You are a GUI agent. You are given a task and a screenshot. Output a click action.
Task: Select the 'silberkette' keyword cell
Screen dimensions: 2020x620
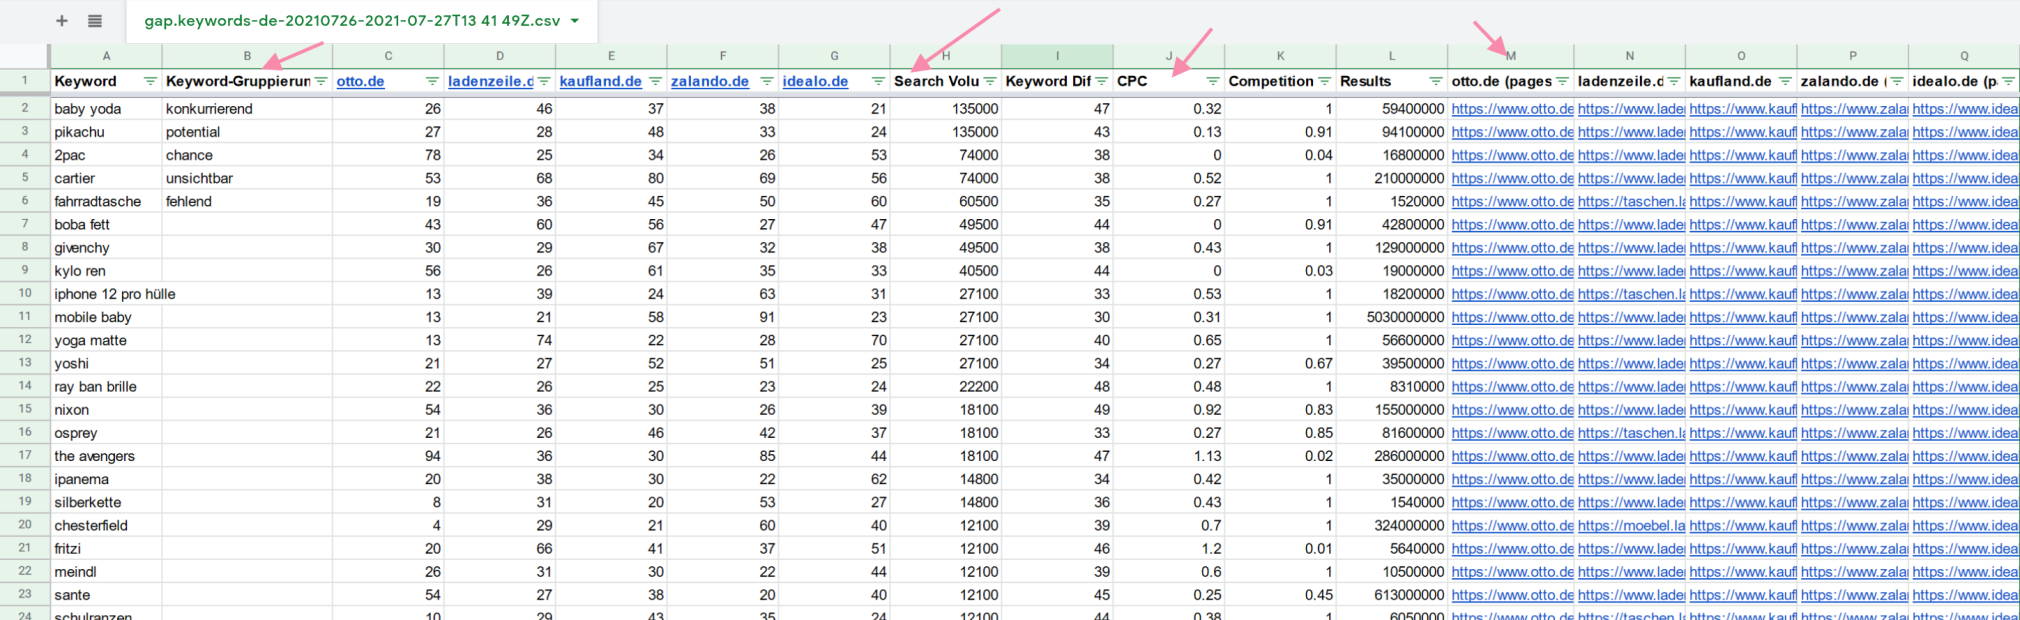coord(106,502)
